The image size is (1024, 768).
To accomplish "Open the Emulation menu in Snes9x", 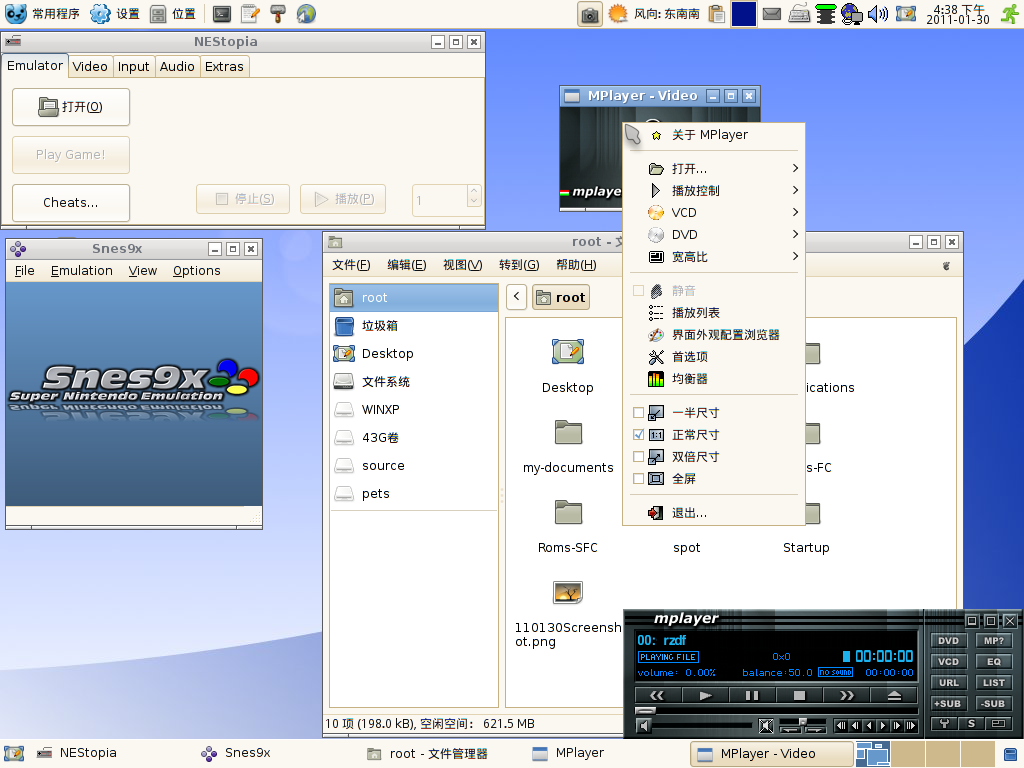I will 82,270.
